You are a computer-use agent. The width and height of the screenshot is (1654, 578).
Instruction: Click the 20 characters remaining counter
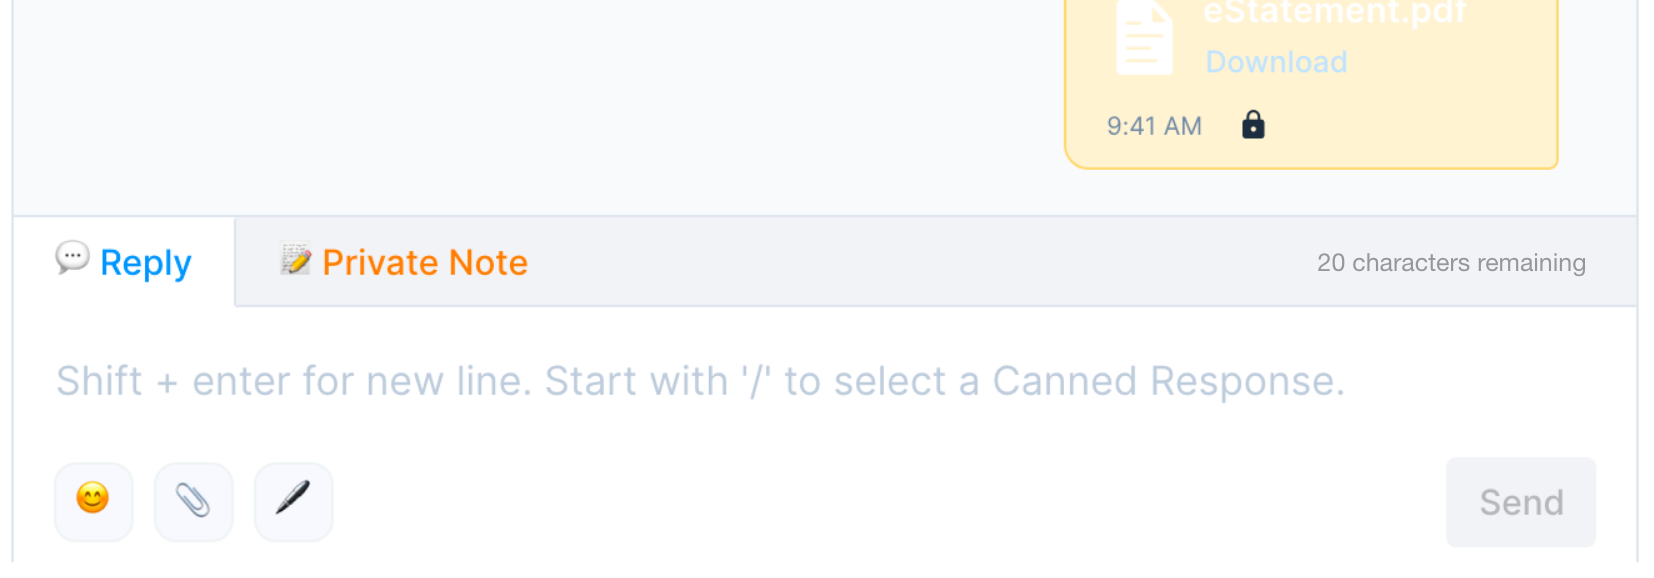1451,262
